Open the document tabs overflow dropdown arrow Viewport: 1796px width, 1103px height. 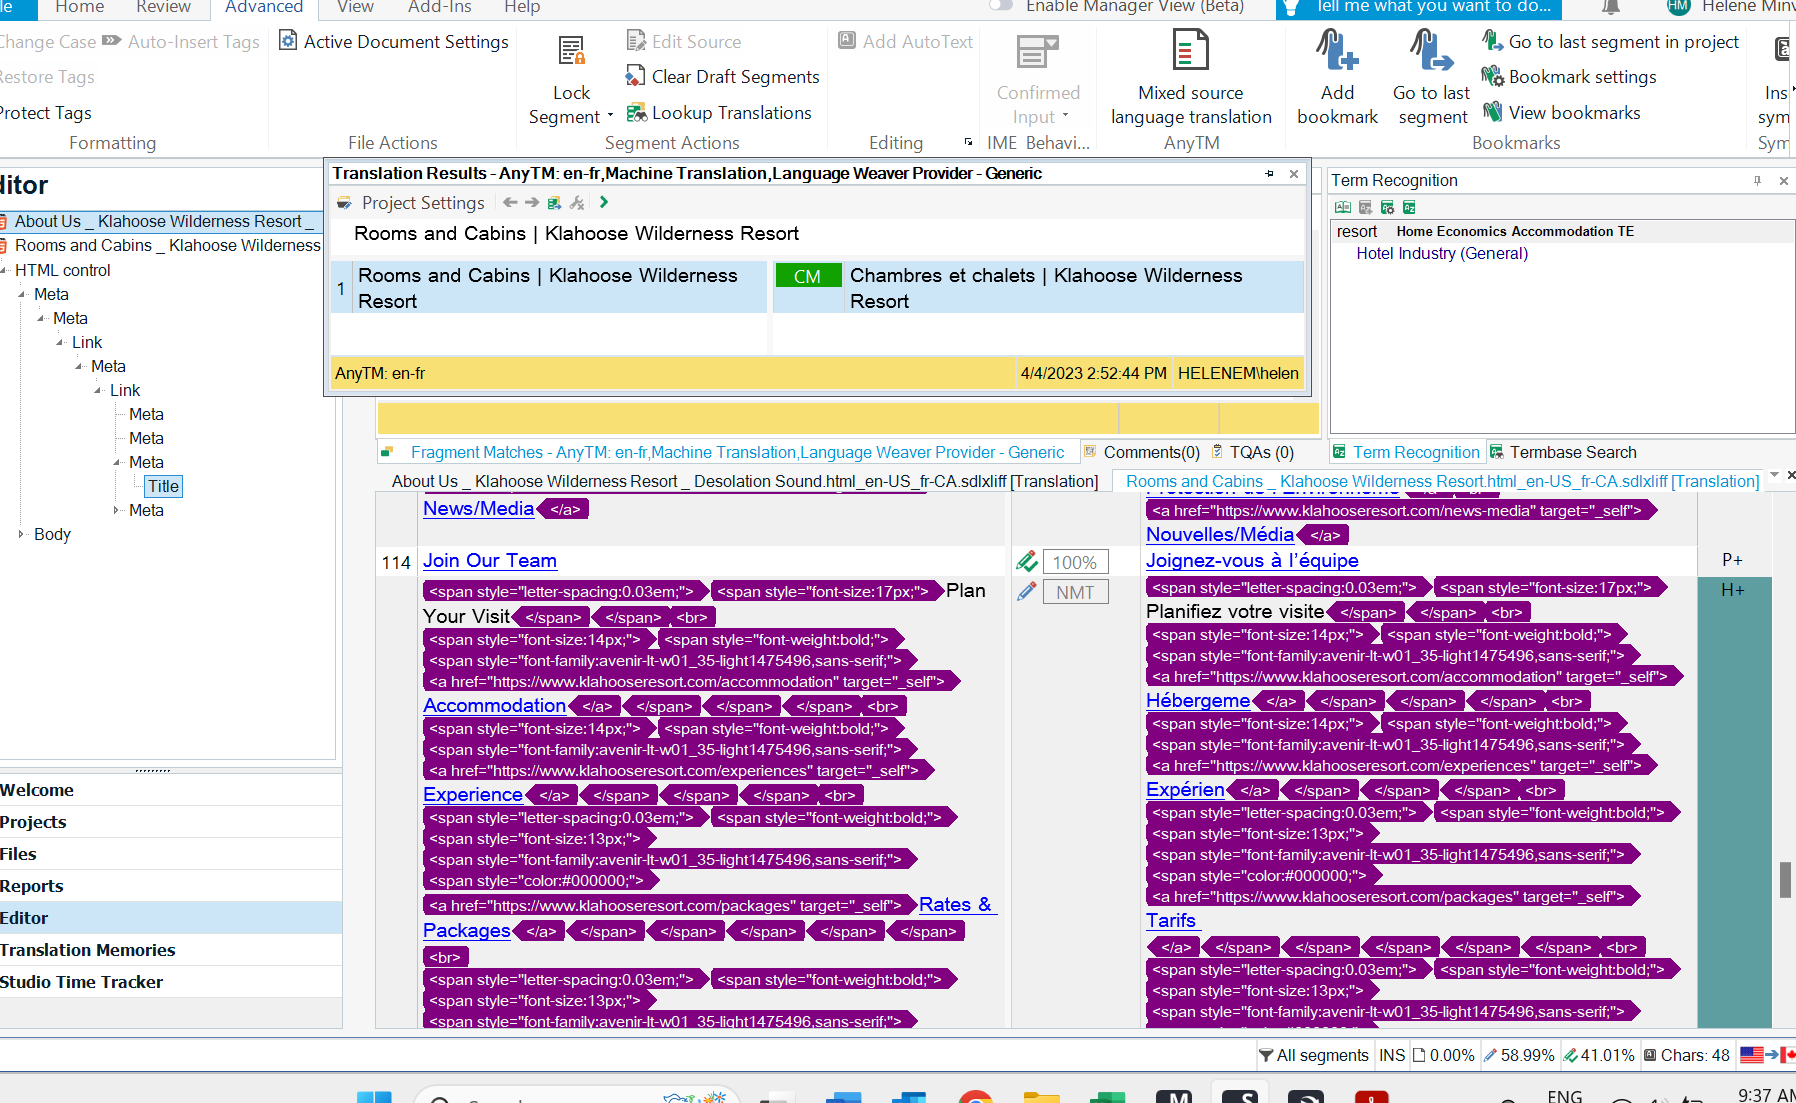tap(1774, 475)
